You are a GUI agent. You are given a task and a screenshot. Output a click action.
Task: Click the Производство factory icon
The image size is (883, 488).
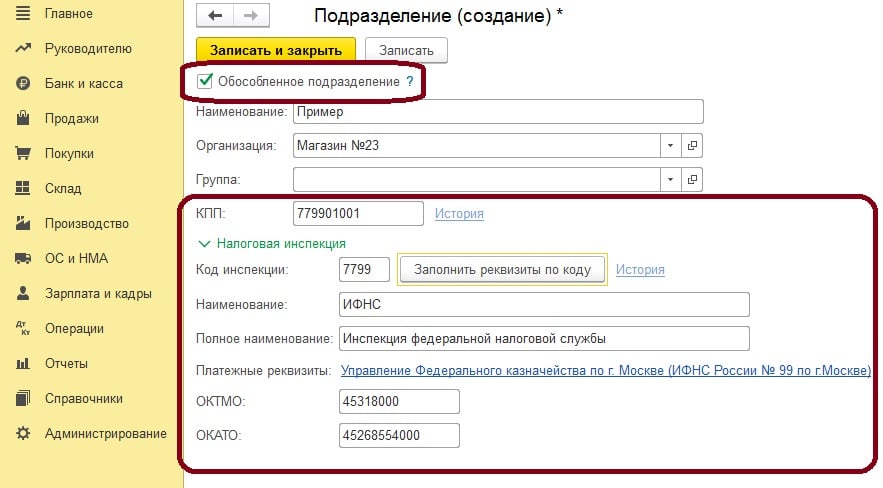pyautogui.click(x=22, y=223)
